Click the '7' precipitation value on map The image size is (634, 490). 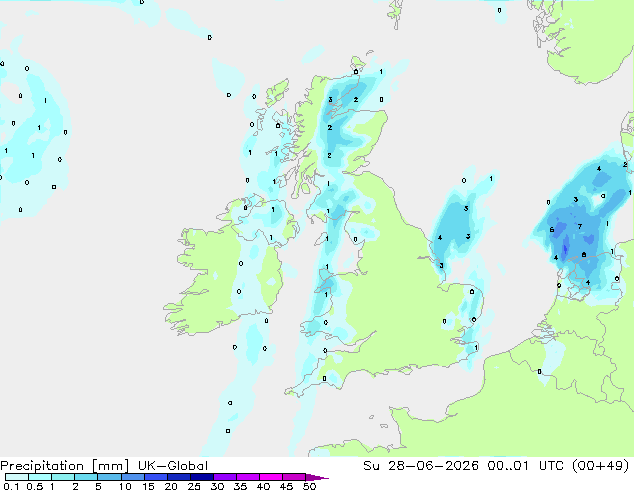click(580, 226)
